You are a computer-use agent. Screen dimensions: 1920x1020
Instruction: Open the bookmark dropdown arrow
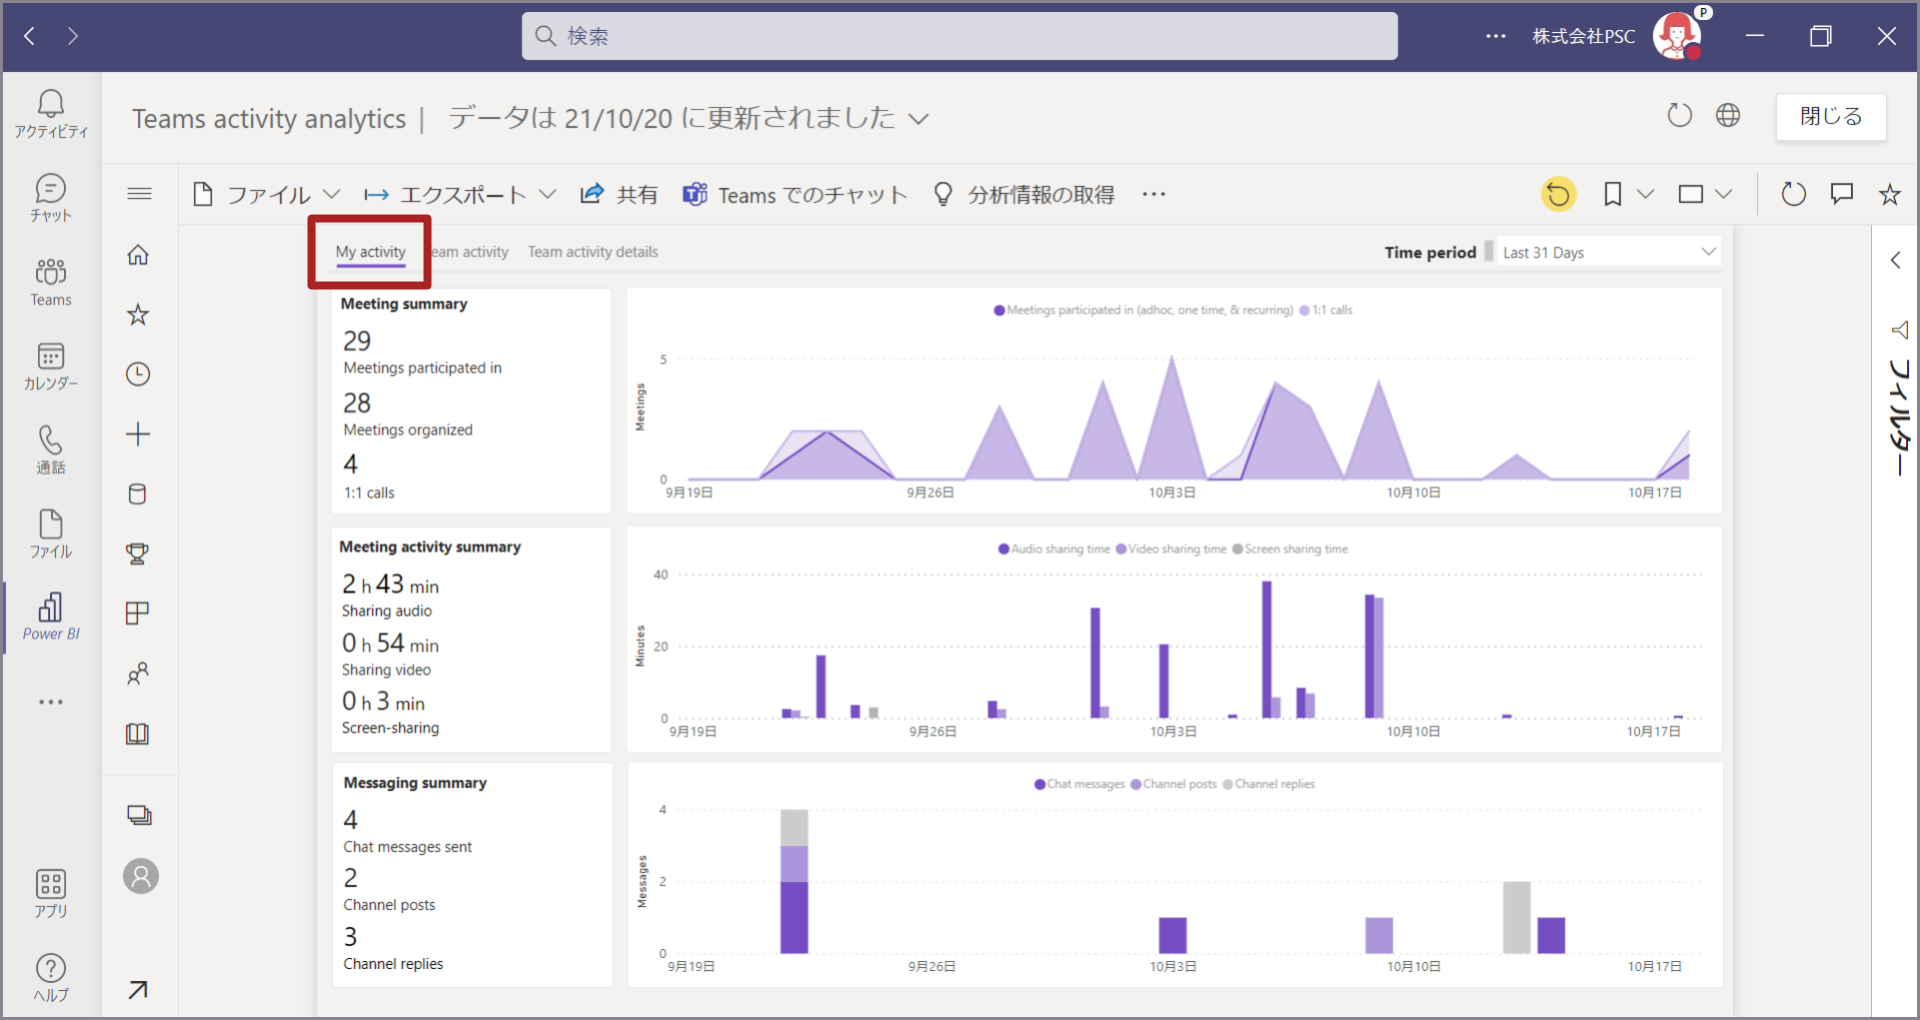click(x=1645, y=194)
